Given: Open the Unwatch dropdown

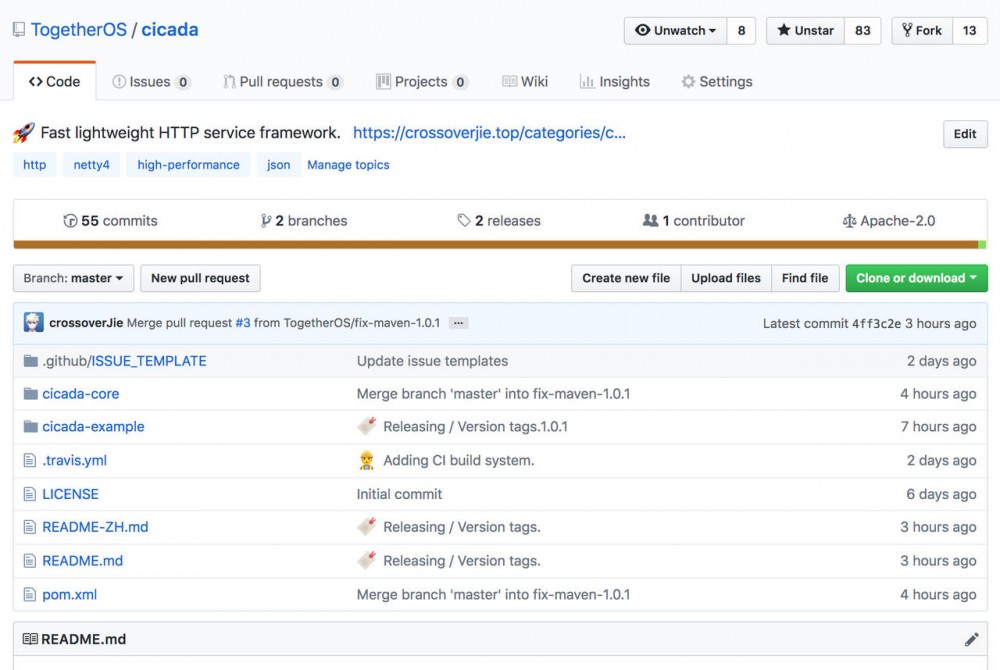Looking at the screenshot, I should (x=677, y=30).
